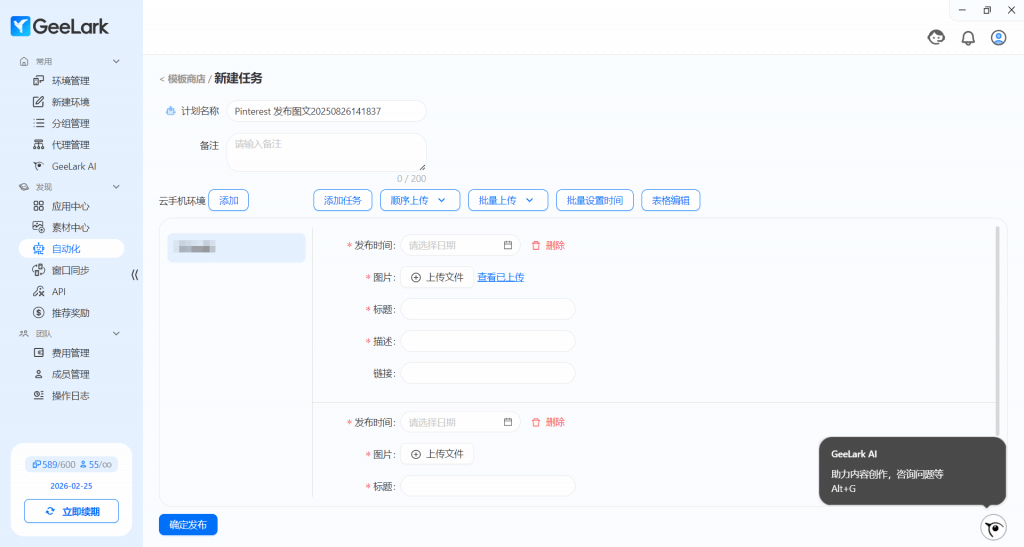Open the GeeLark AI floating assistant button
Viewport: 1024px width, 547px height.
pos(993,527)
